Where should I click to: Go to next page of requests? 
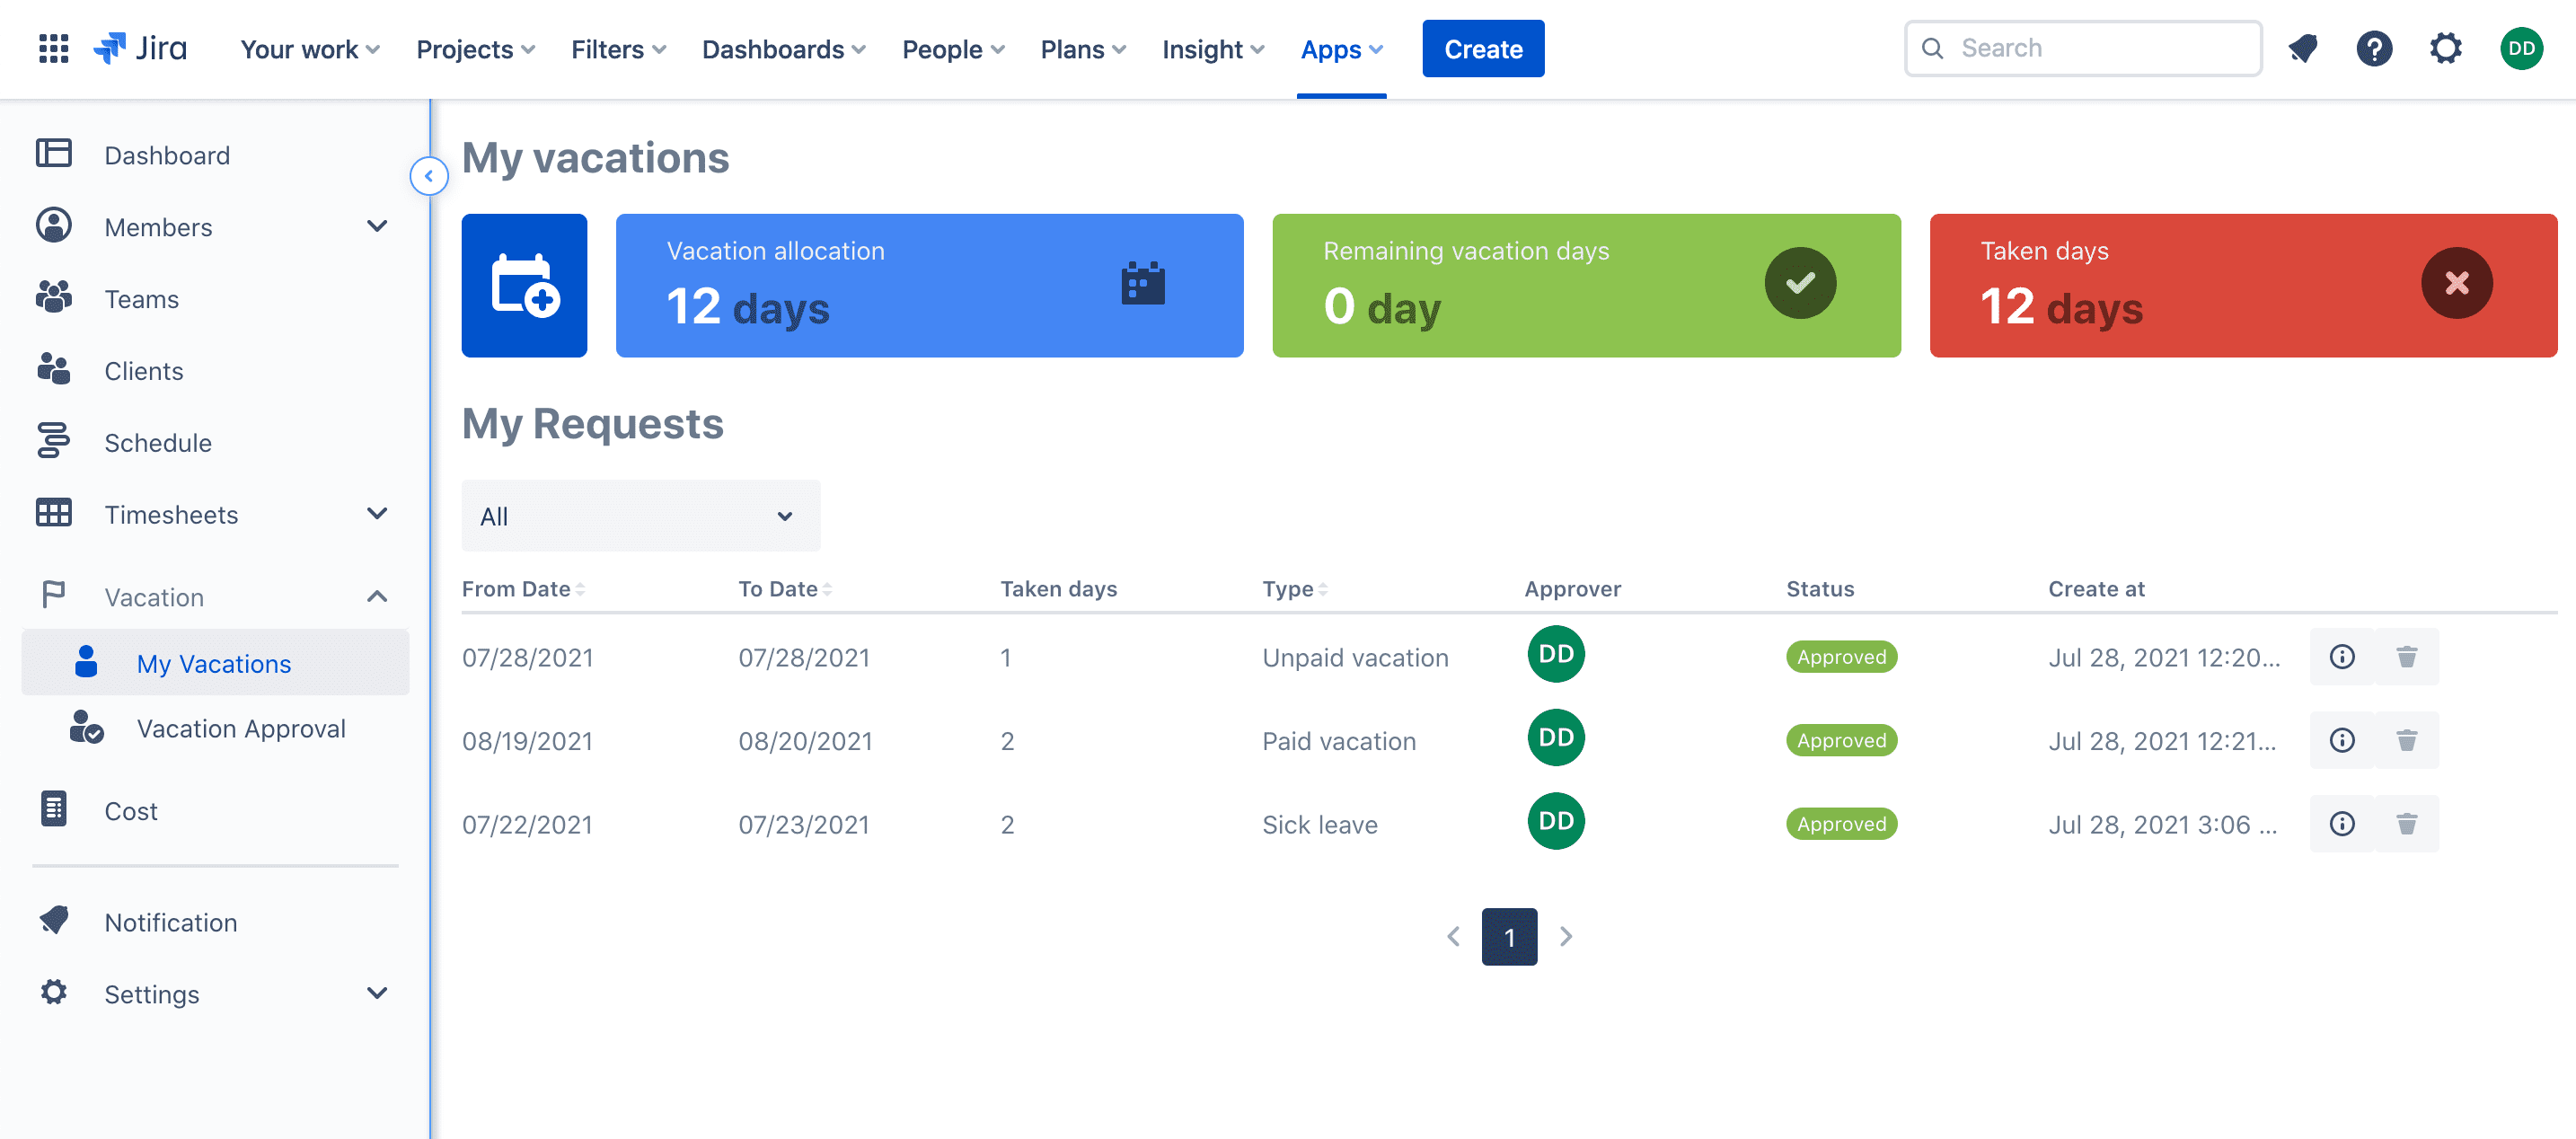(1566, 937)
